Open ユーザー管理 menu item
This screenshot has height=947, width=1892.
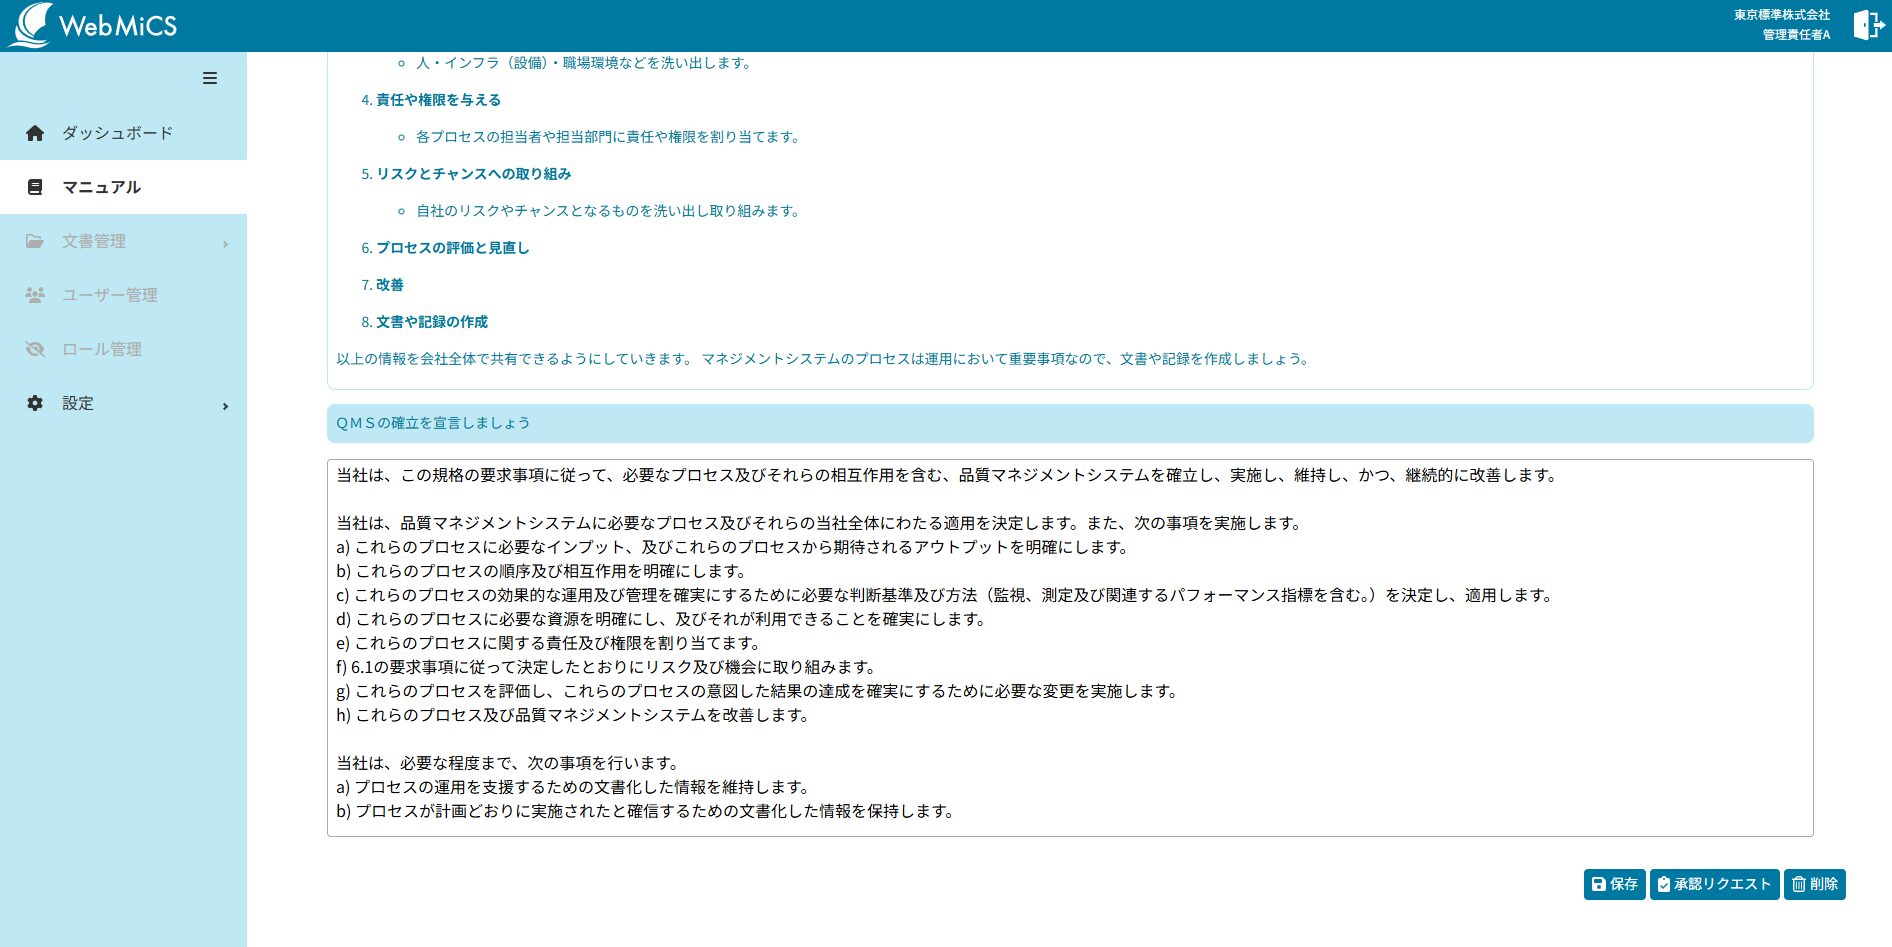[x=109, y=295]
